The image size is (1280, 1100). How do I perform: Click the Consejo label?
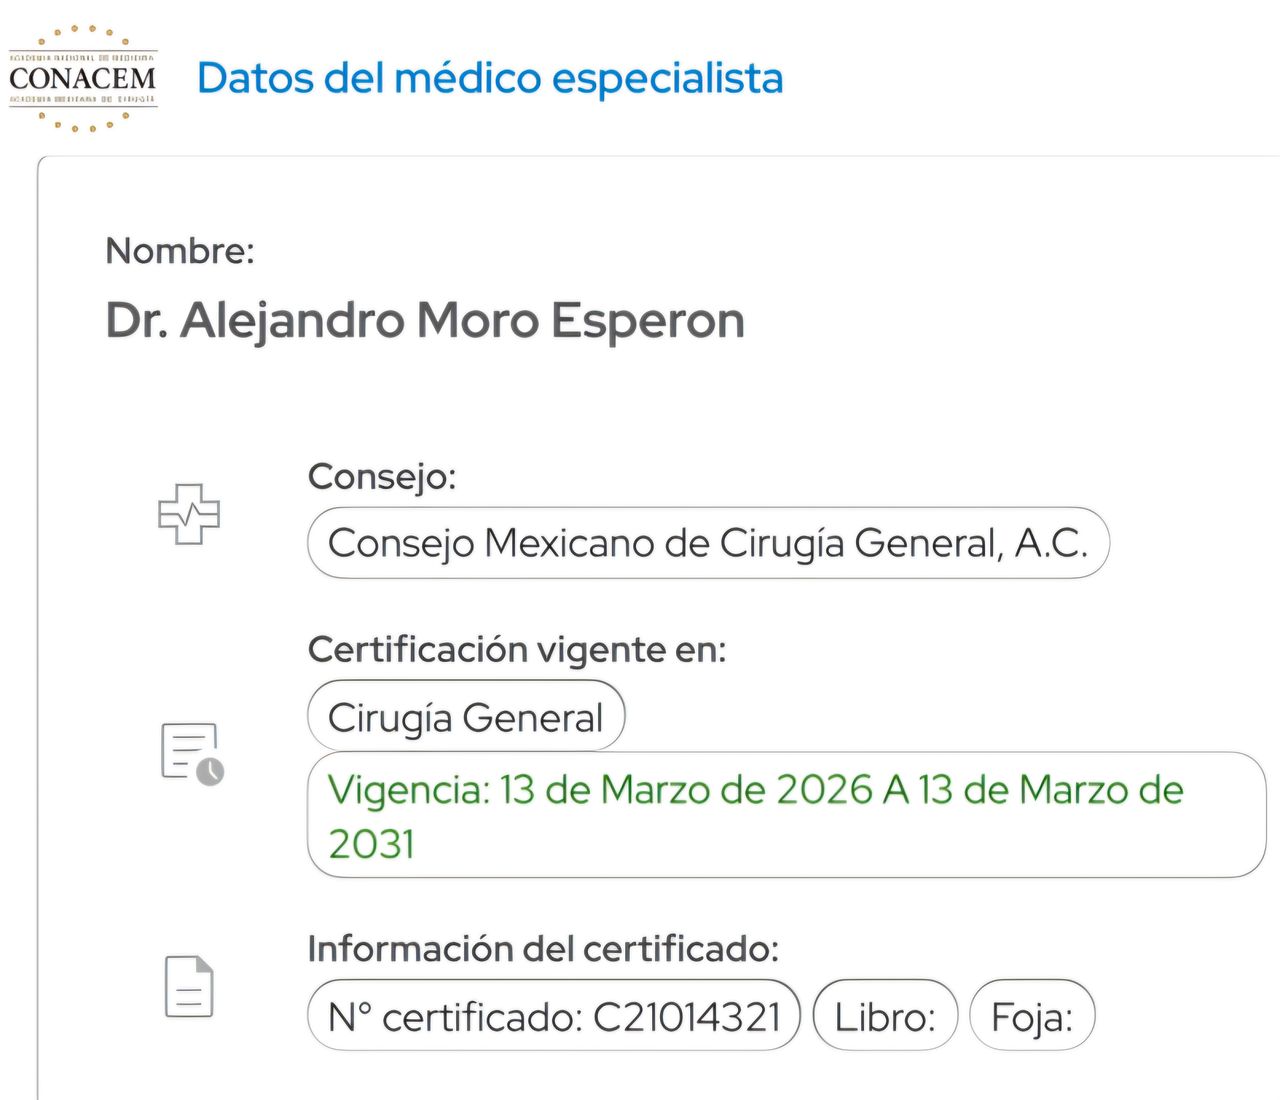point(382,477)
